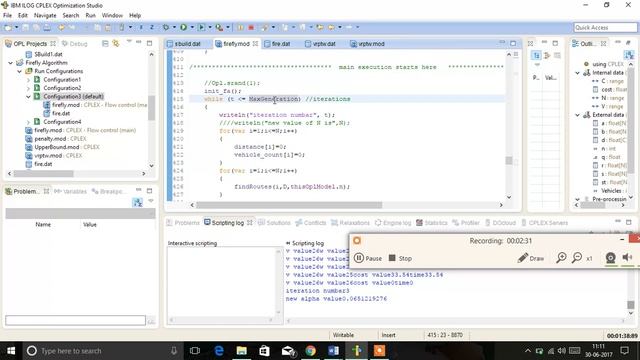
Task: Click the zoom out magnifier in recorder
Action: tap(577, 258)
